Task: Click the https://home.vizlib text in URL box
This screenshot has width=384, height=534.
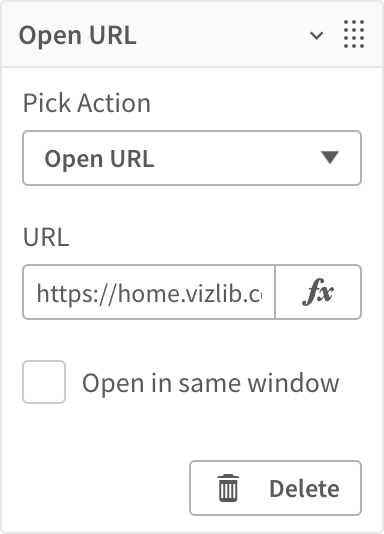Action: [x=149, y=293]
